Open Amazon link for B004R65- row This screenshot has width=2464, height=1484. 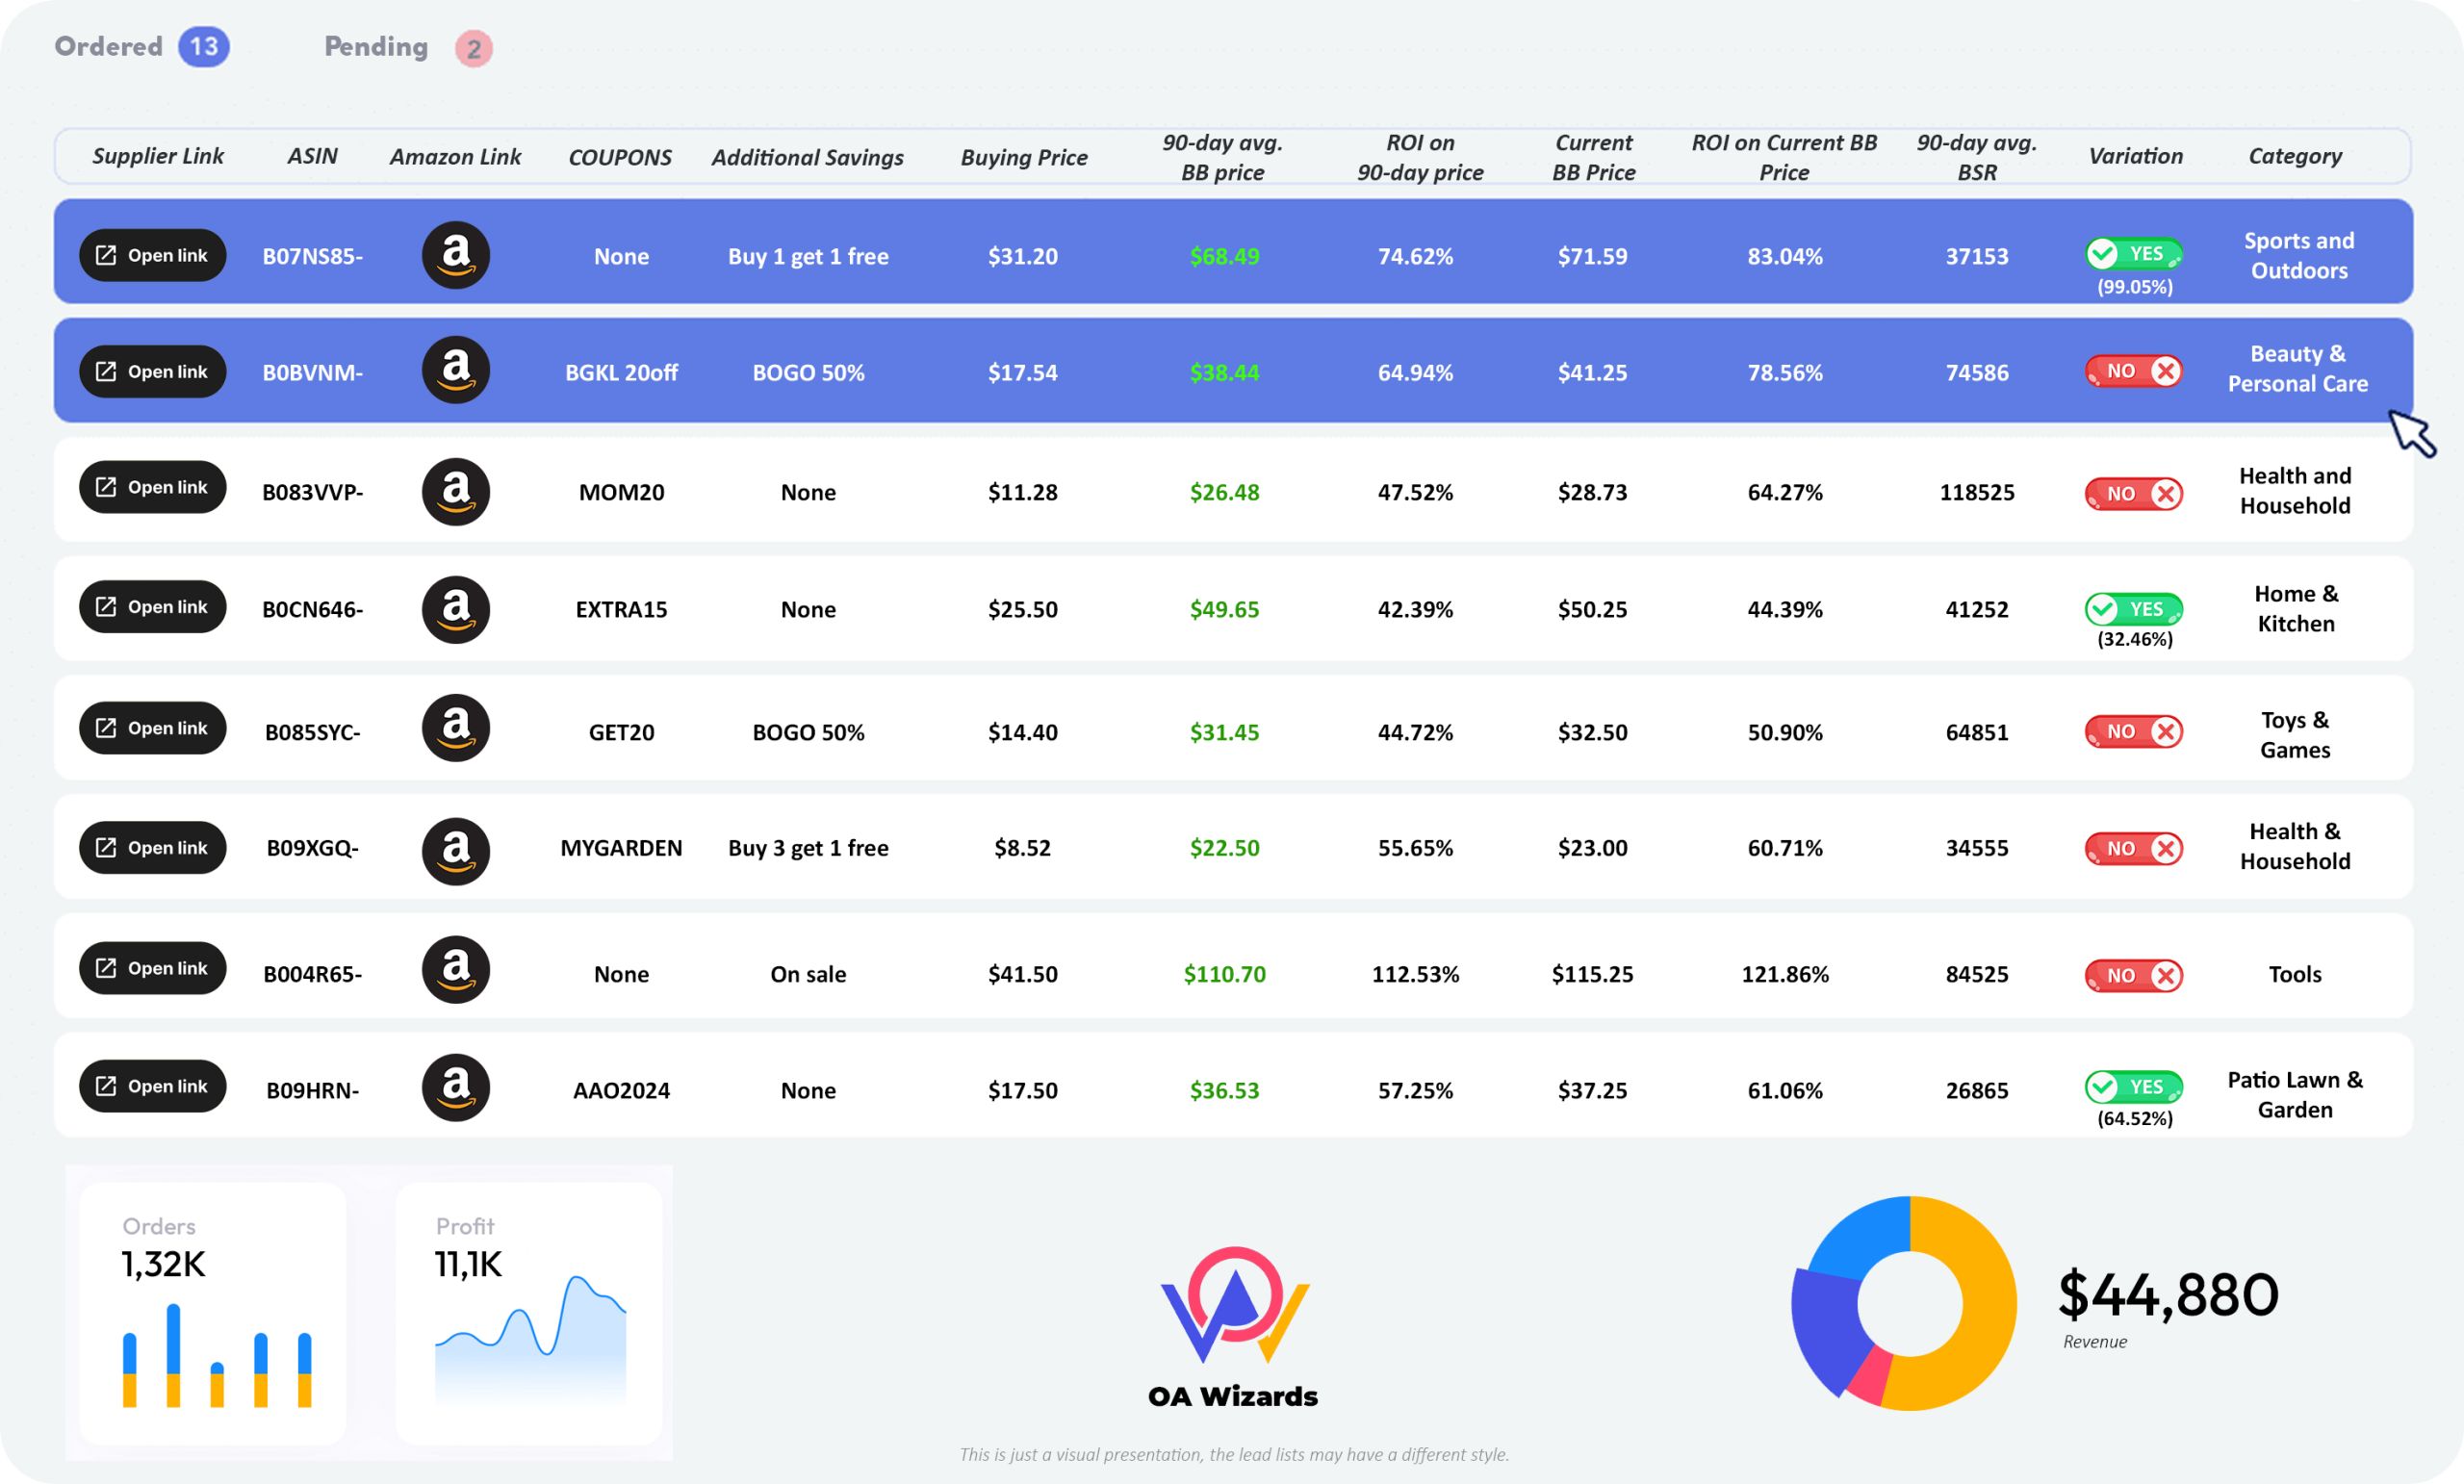[455, 969]
